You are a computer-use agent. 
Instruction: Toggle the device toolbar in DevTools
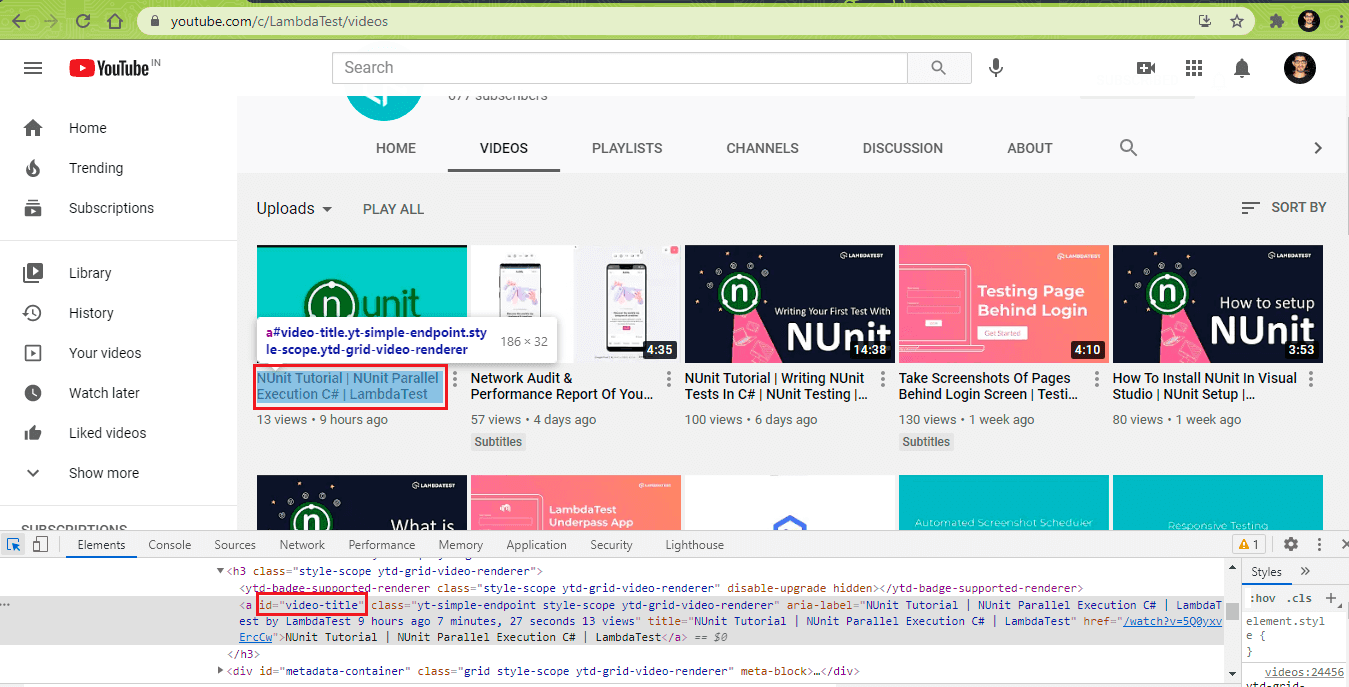click(x=40, y=545)
